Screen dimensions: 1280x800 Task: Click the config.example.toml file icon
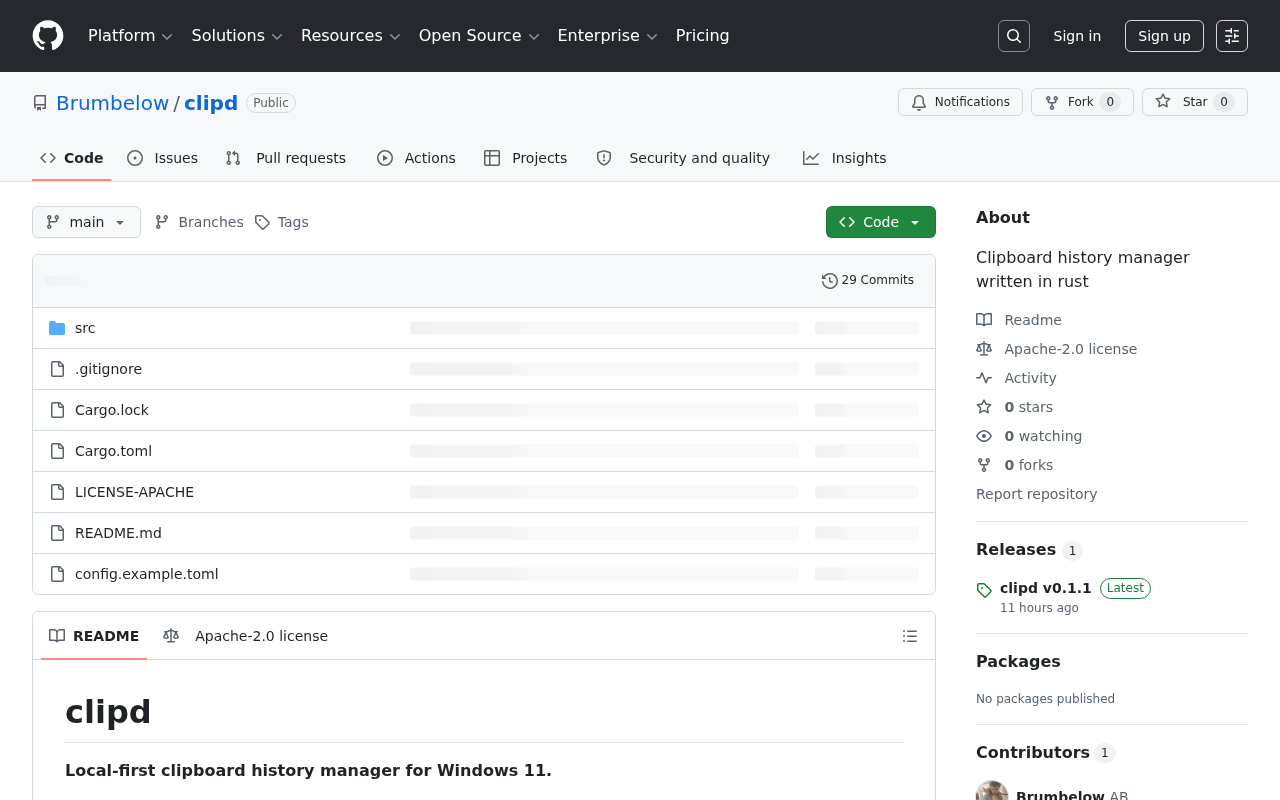[57, 574]
